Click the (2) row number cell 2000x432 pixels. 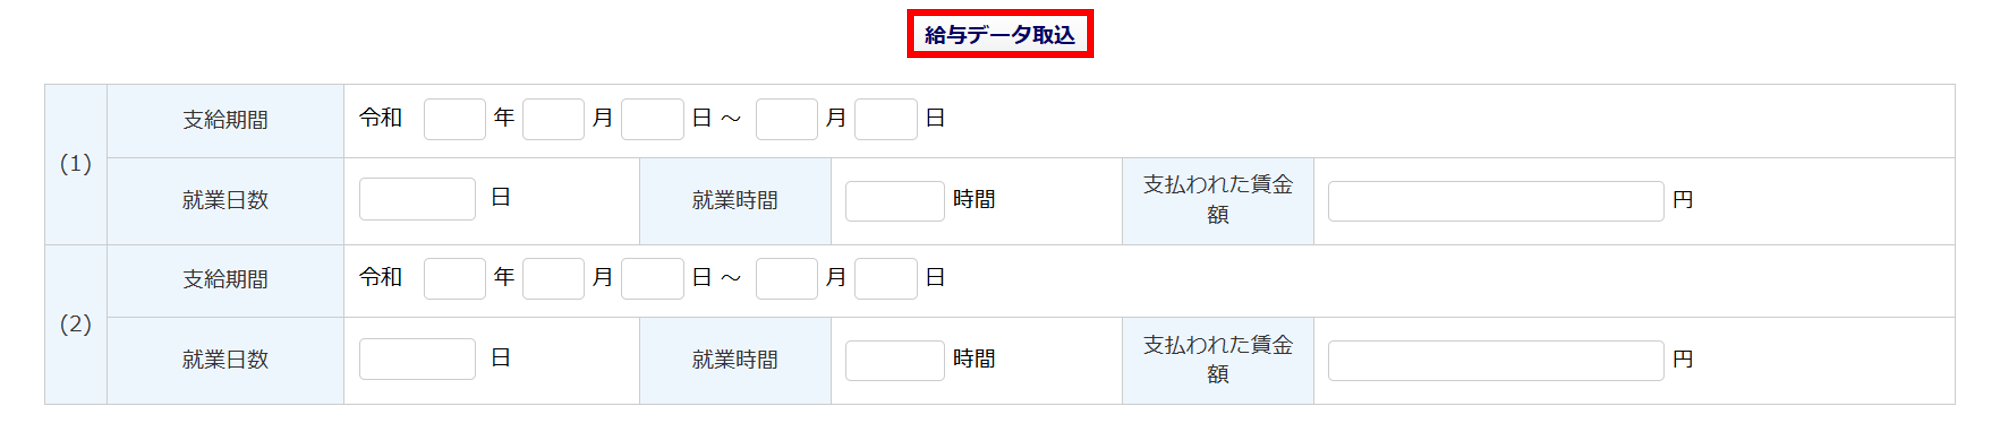(76, 324)
